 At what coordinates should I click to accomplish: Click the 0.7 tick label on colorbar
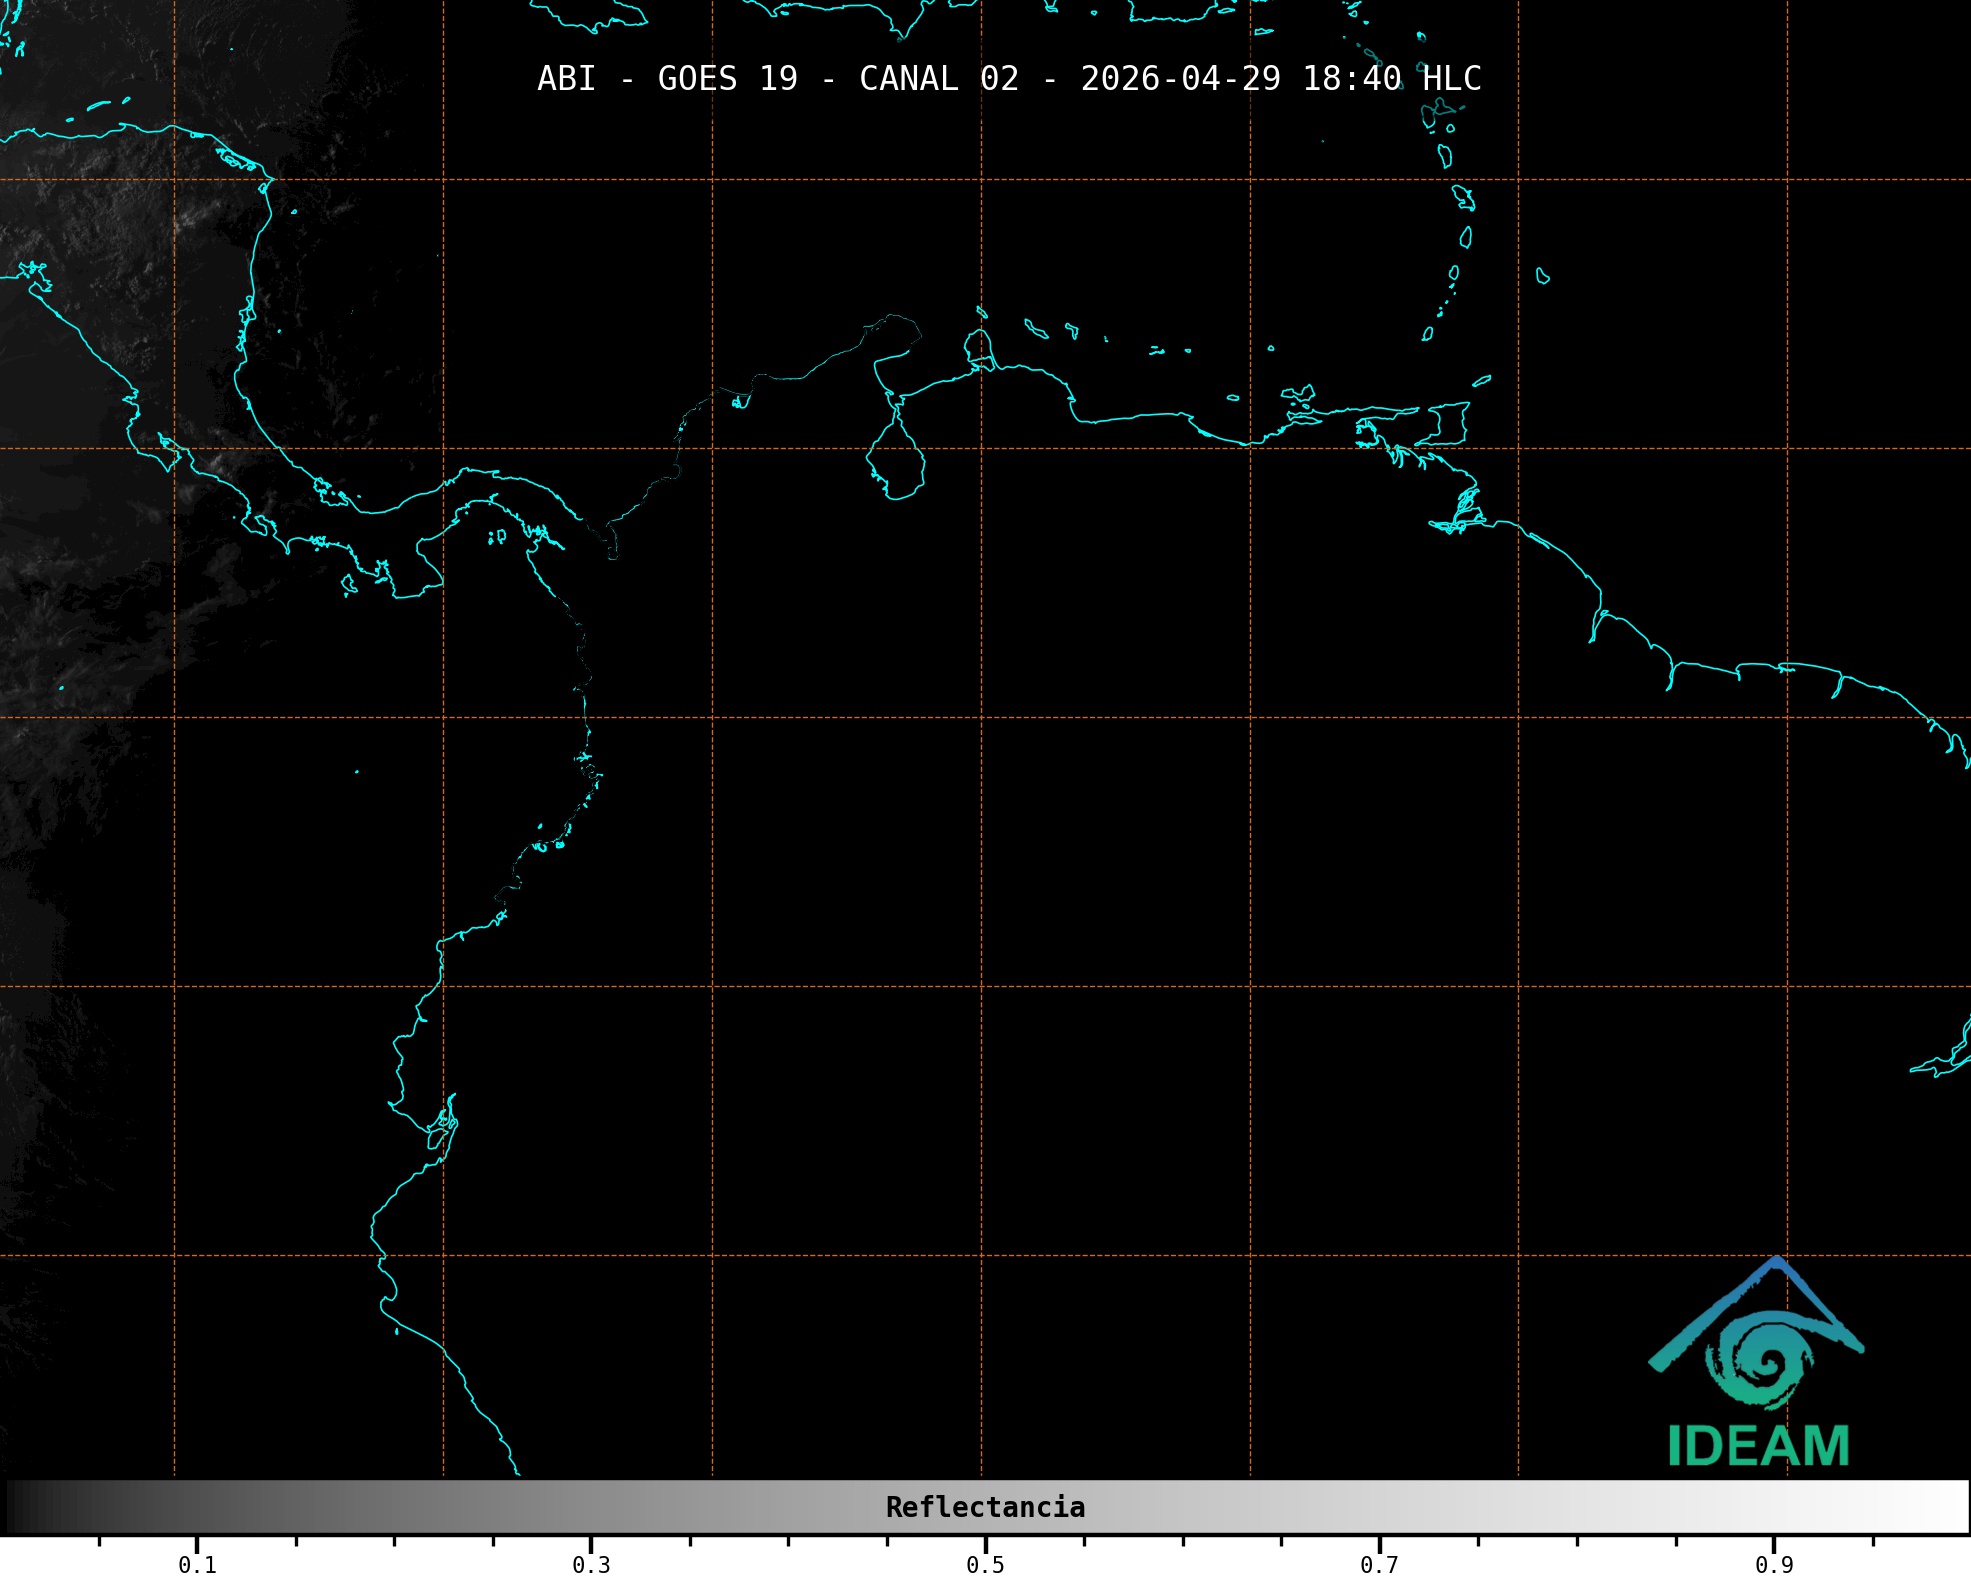1379,1565
